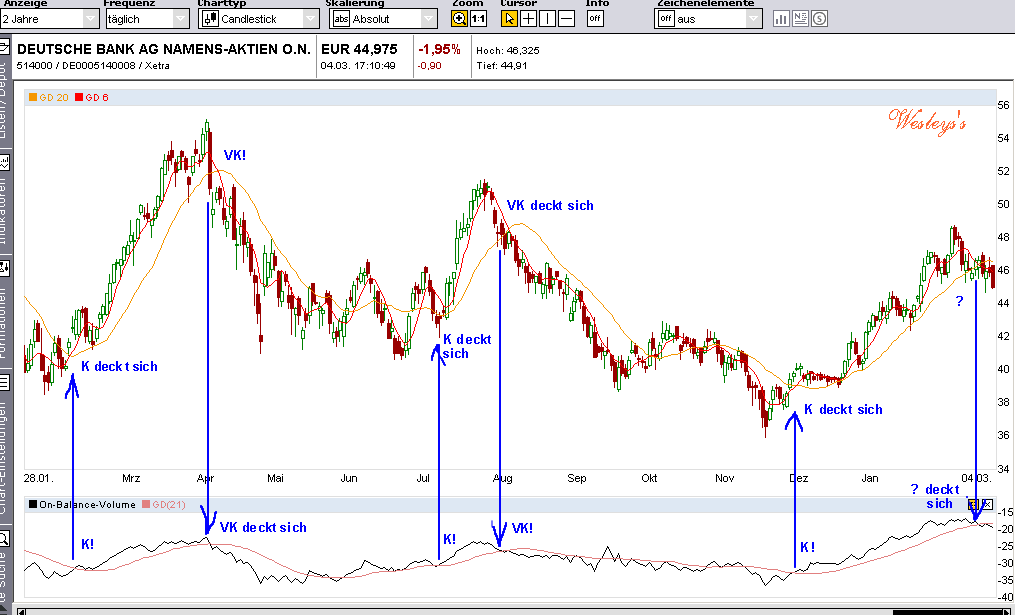This screenshot has height=615, width=1015.
Task: Select the magnifying glass zoom tool
Action: coord(459,17)
